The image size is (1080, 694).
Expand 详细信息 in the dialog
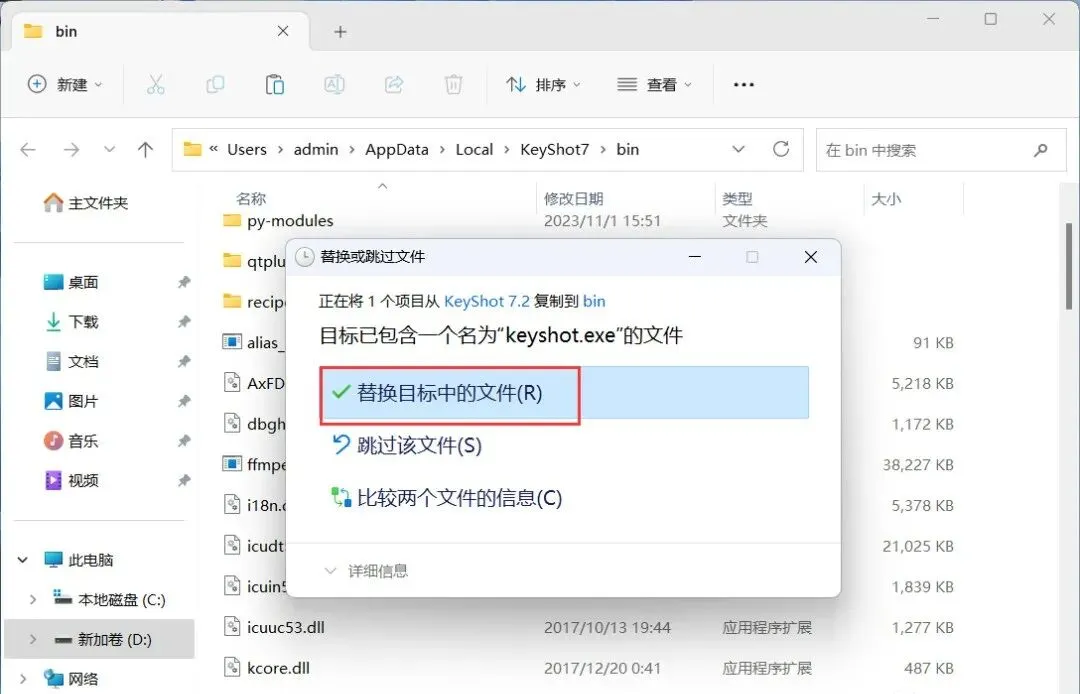(366, 571)
